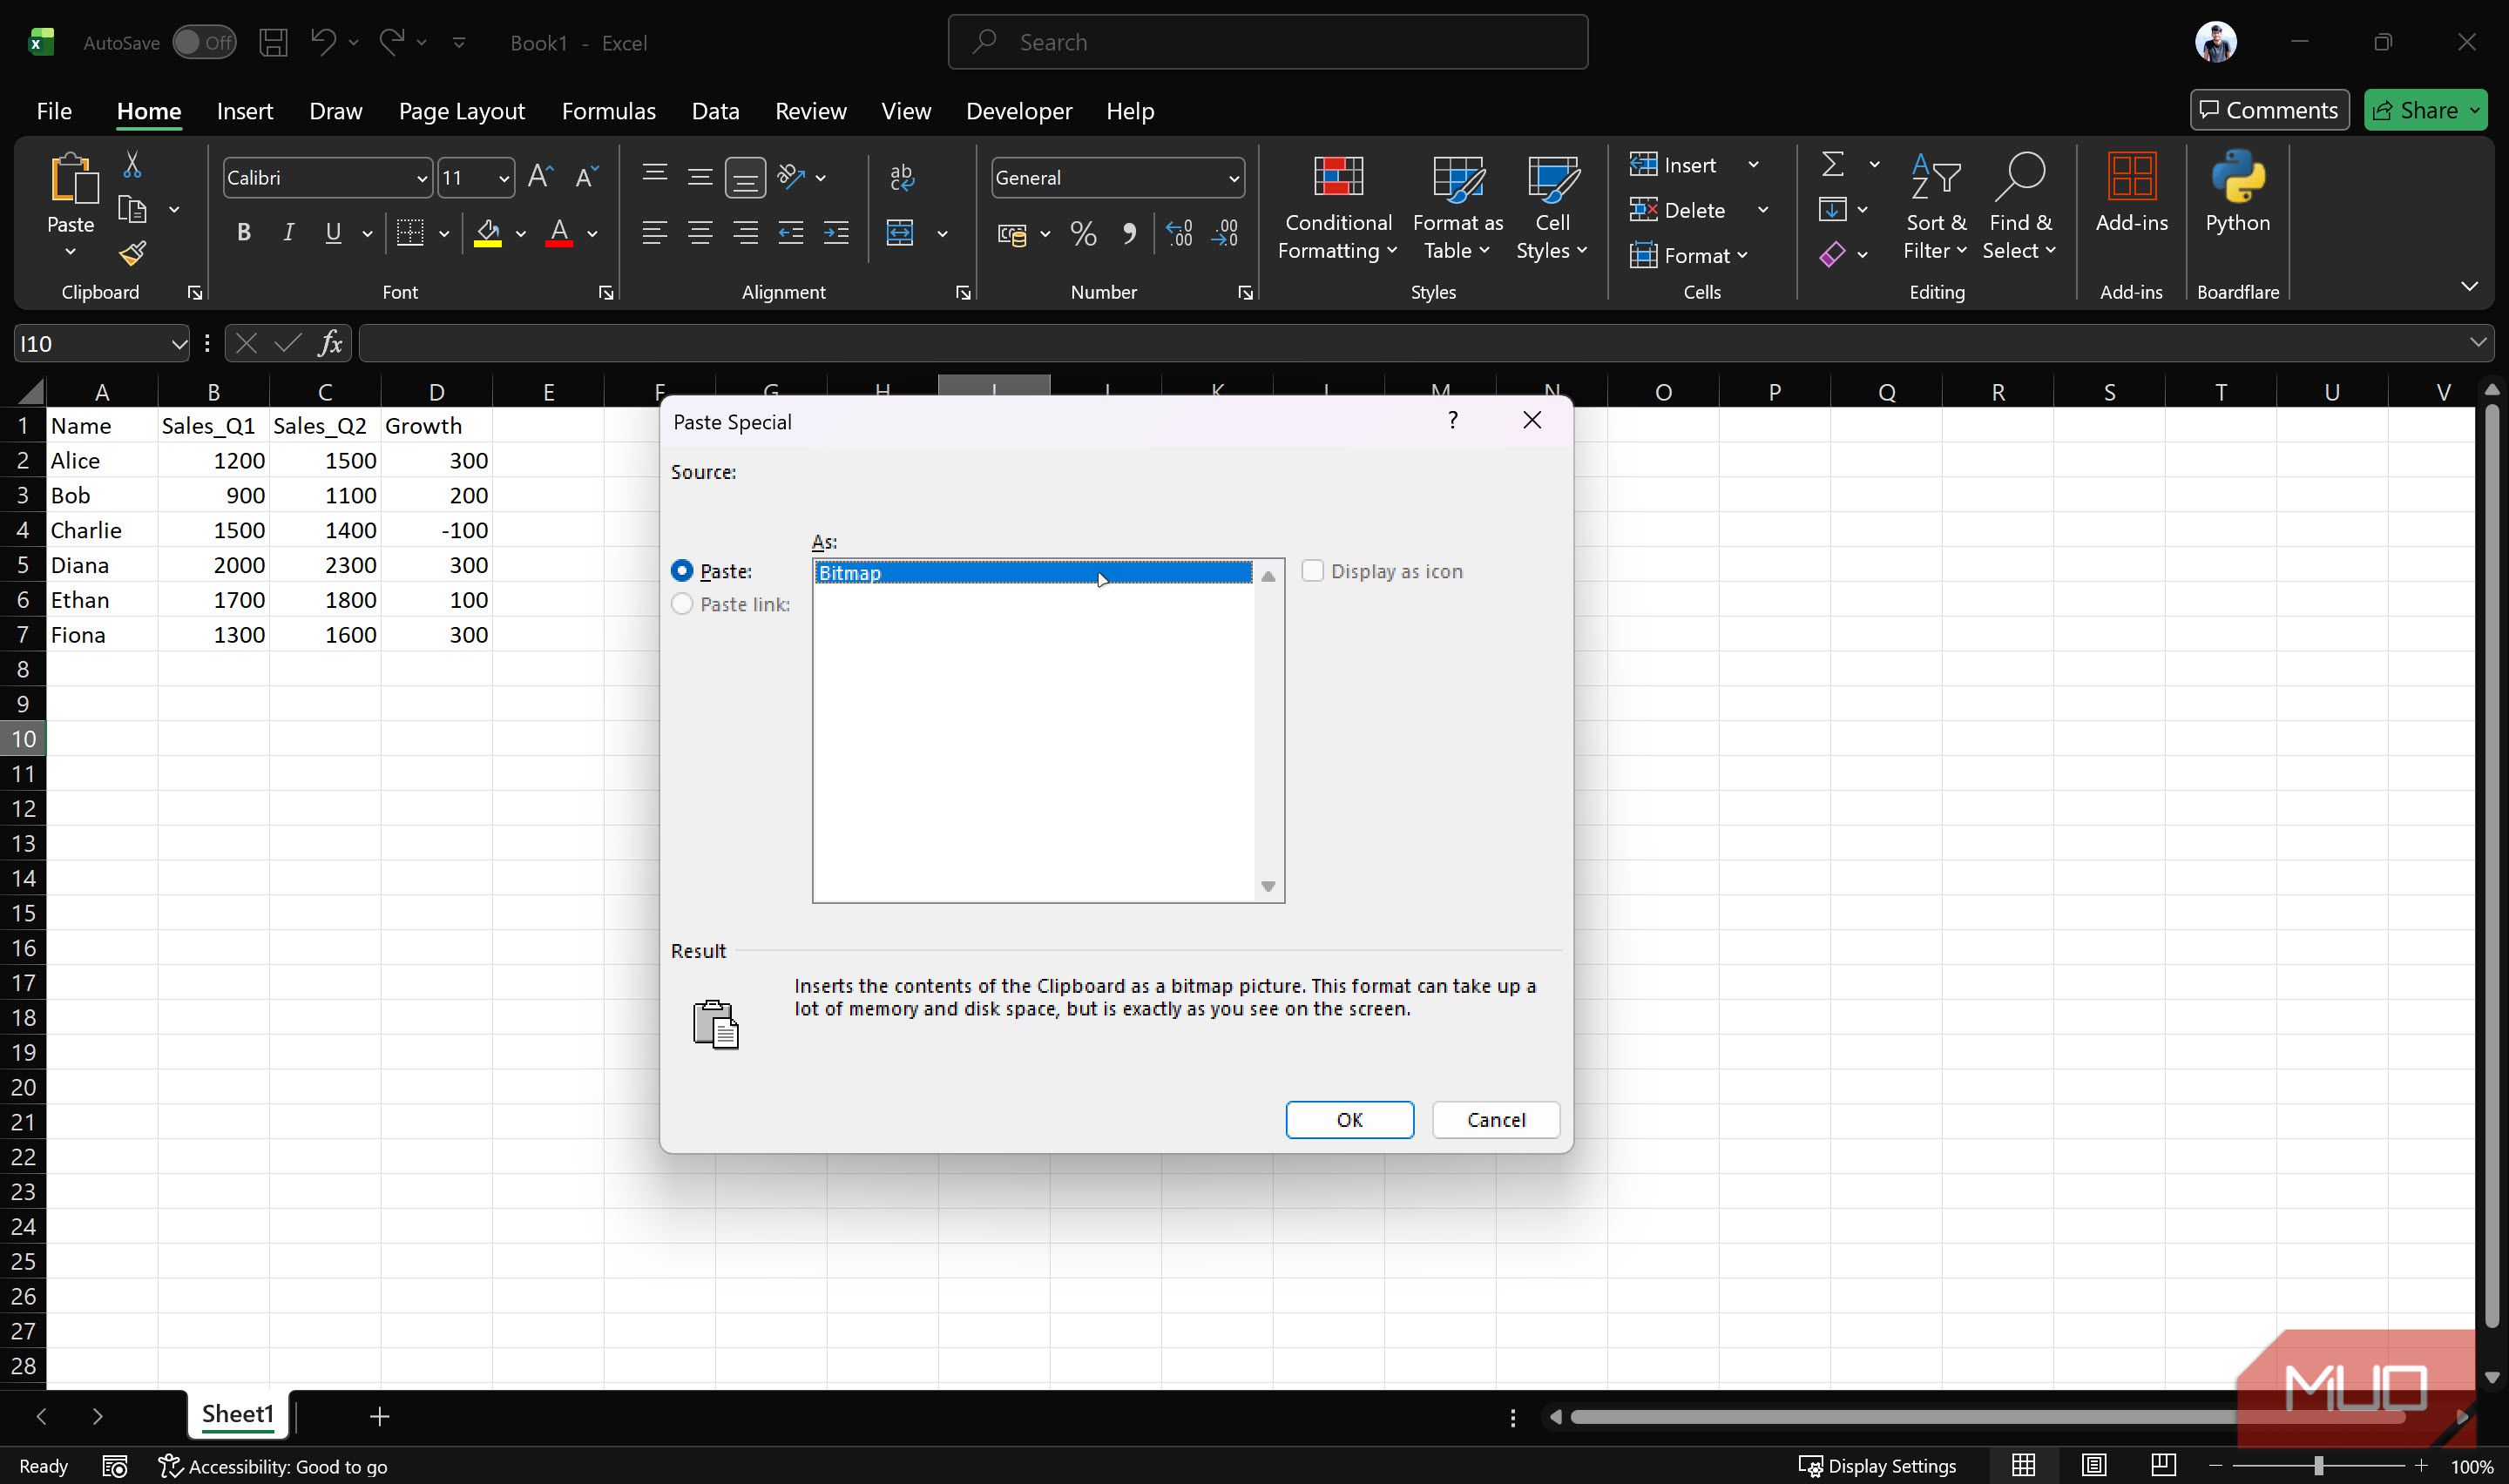Viewport: 2509px width, 1484px height.
Task: Click the AutoSum sigma icon
Action: 1832,164
